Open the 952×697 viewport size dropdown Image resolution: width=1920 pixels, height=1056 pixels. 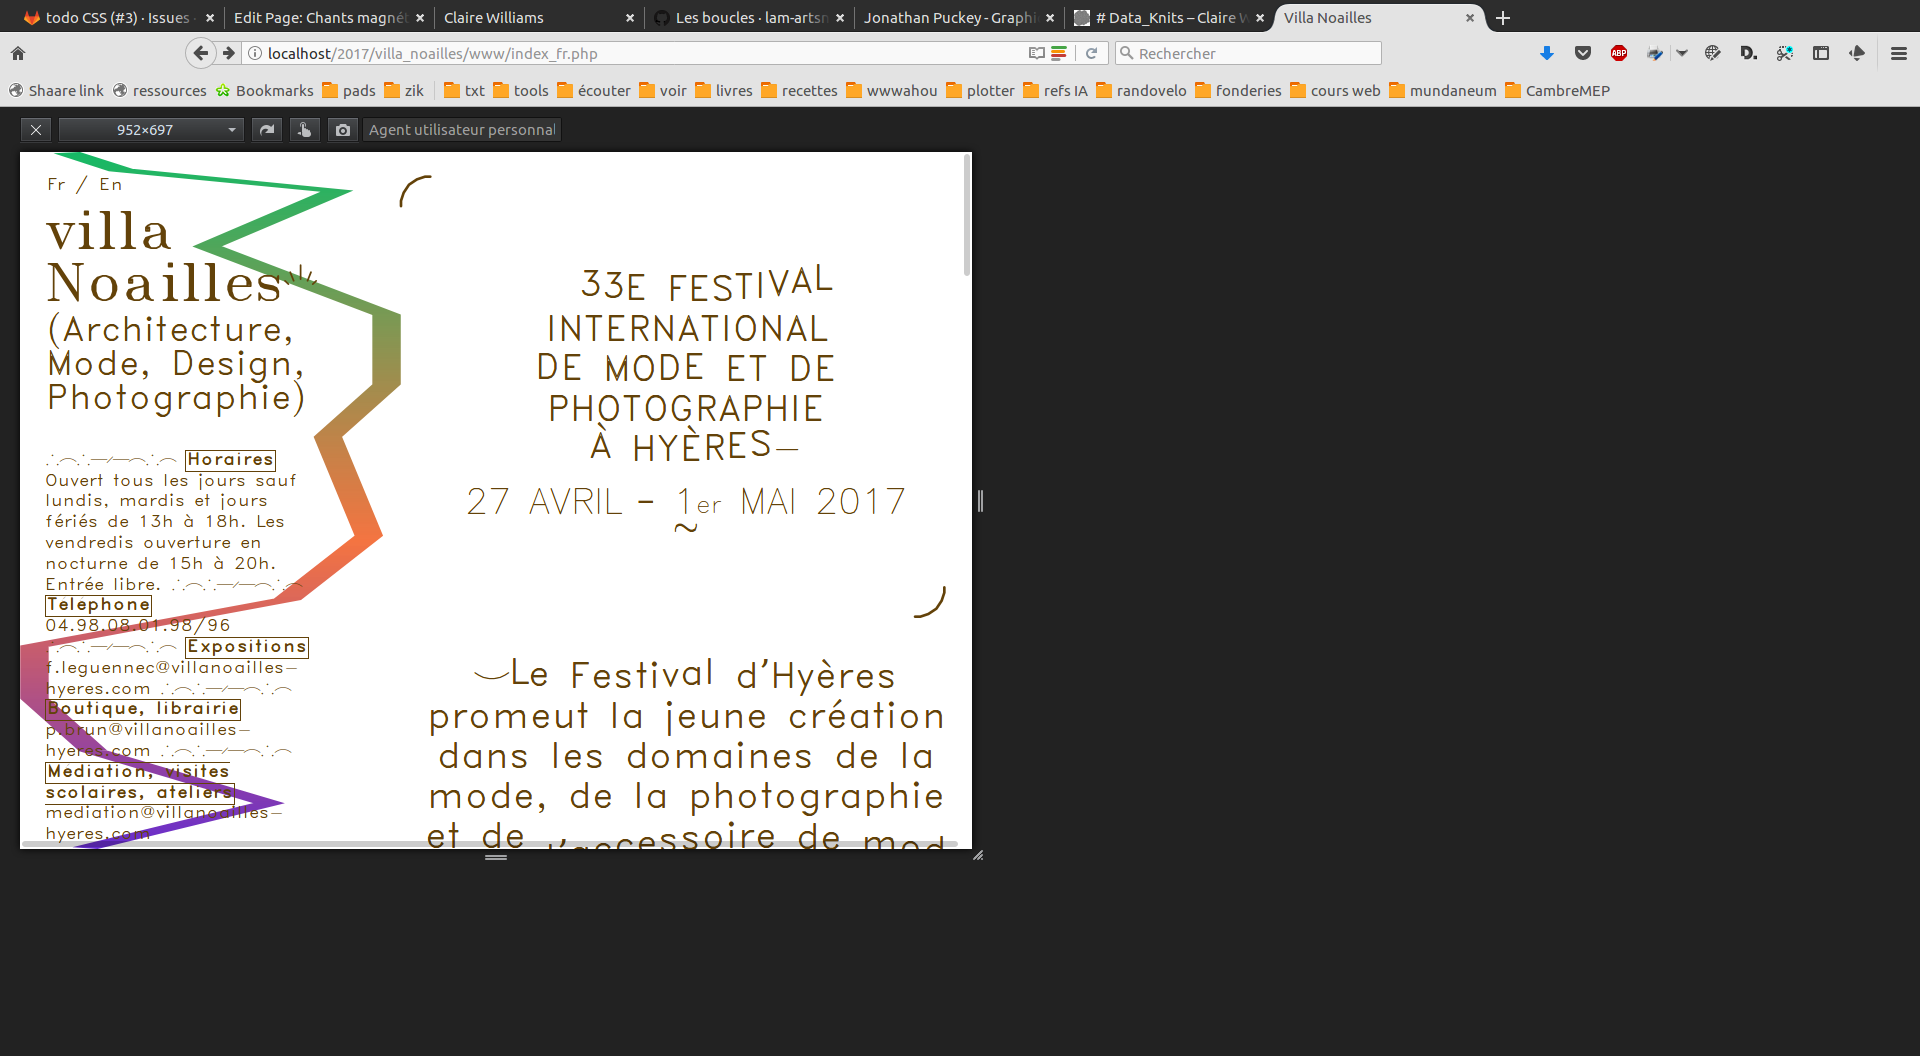click(151, 130)
